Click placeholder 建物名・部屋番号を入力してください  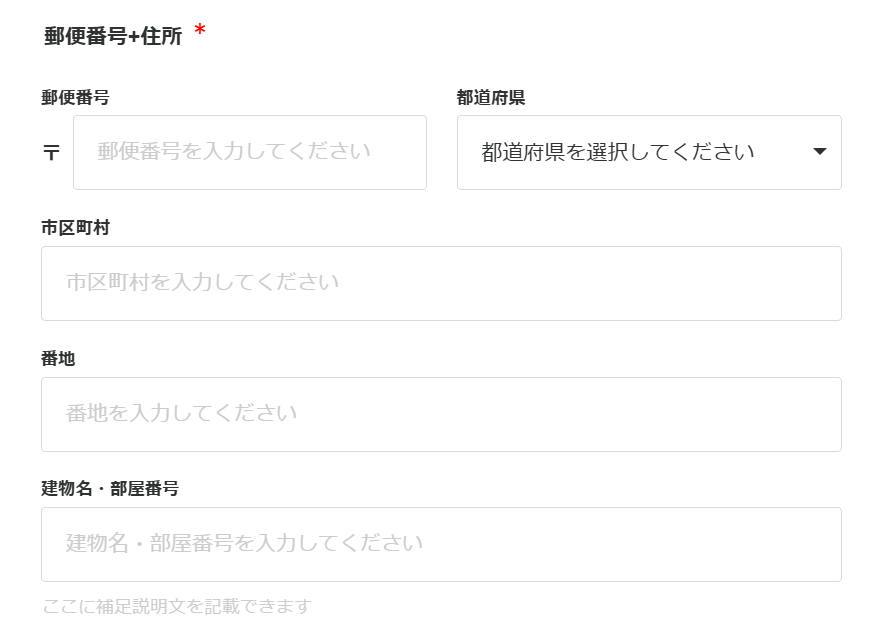pyautogui.click(x=245, y=543)
